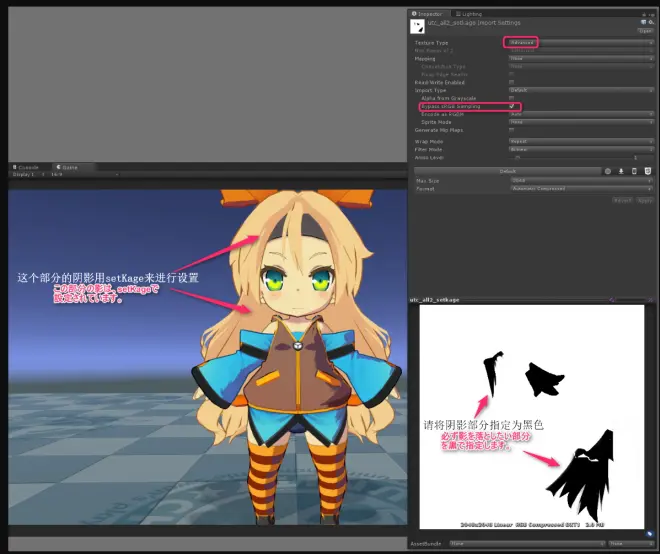This screenshot has width=660, height=554.
Task: Select the standalone download-arrow platform icon
Action: pyautogui.click(x=621, y=171)
